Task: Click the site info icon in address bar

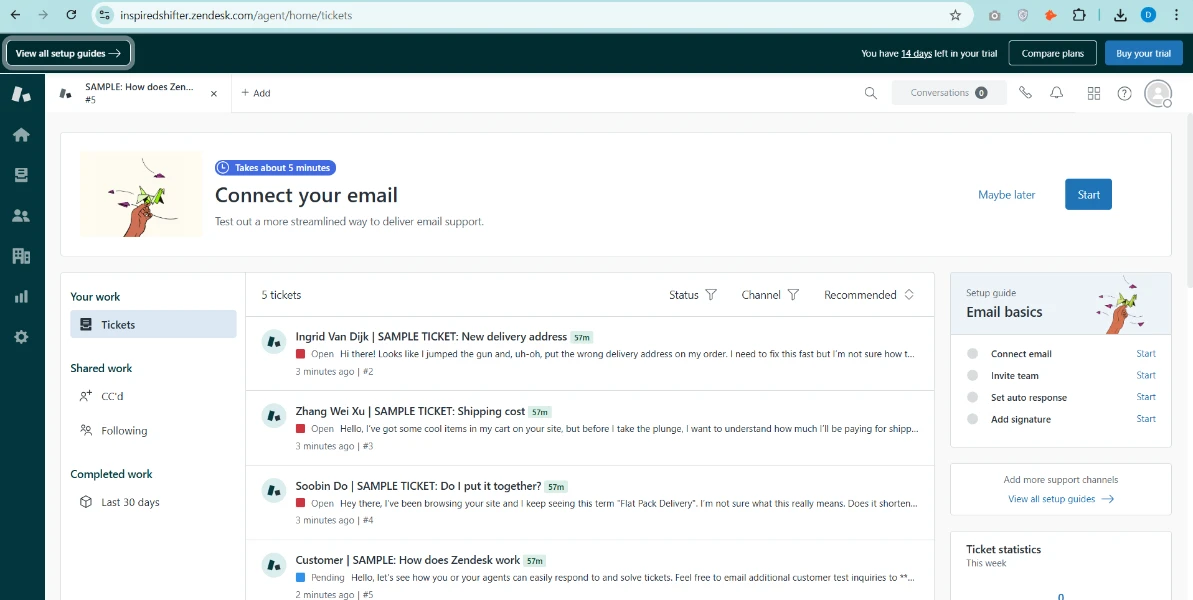Action: (105, 14)
